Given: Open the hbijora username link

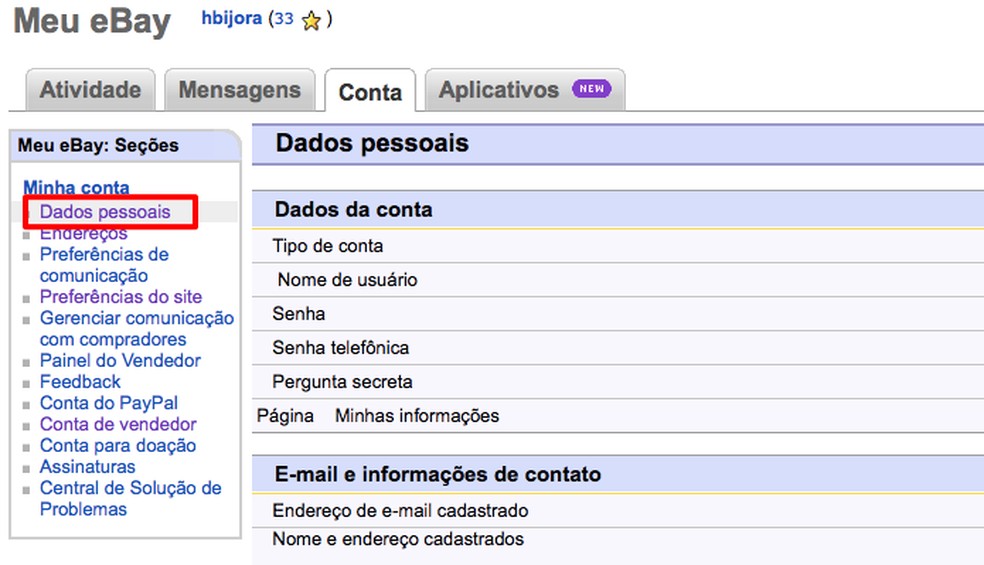Looking at the screenshot, I should point(232,18).
